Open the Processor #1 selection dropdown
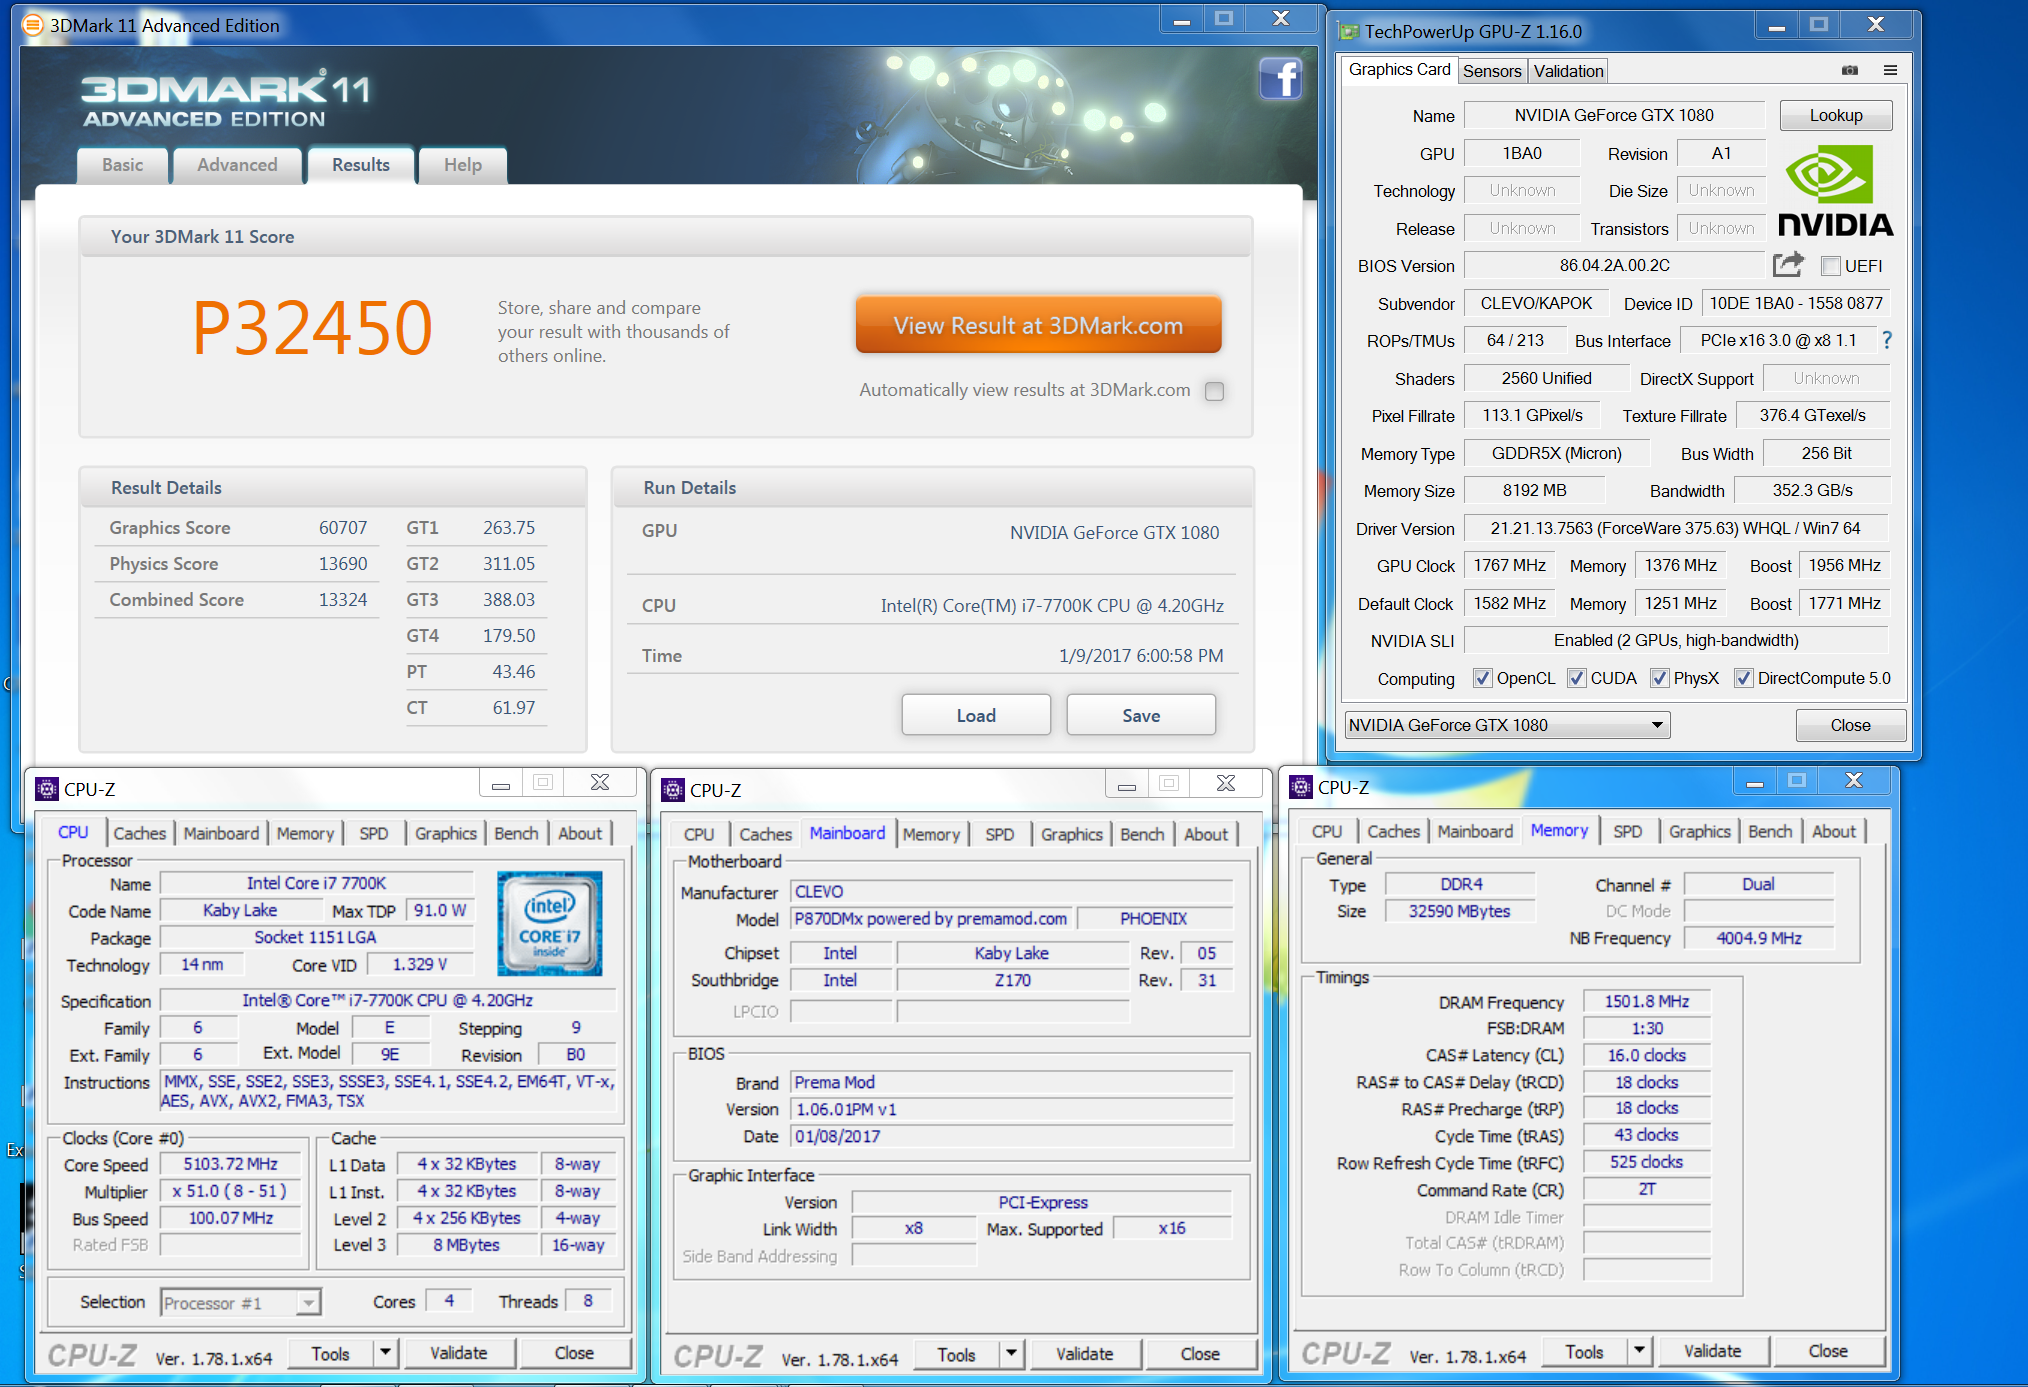This screenshot has height=1387, width=2028. coord(240,1302)
